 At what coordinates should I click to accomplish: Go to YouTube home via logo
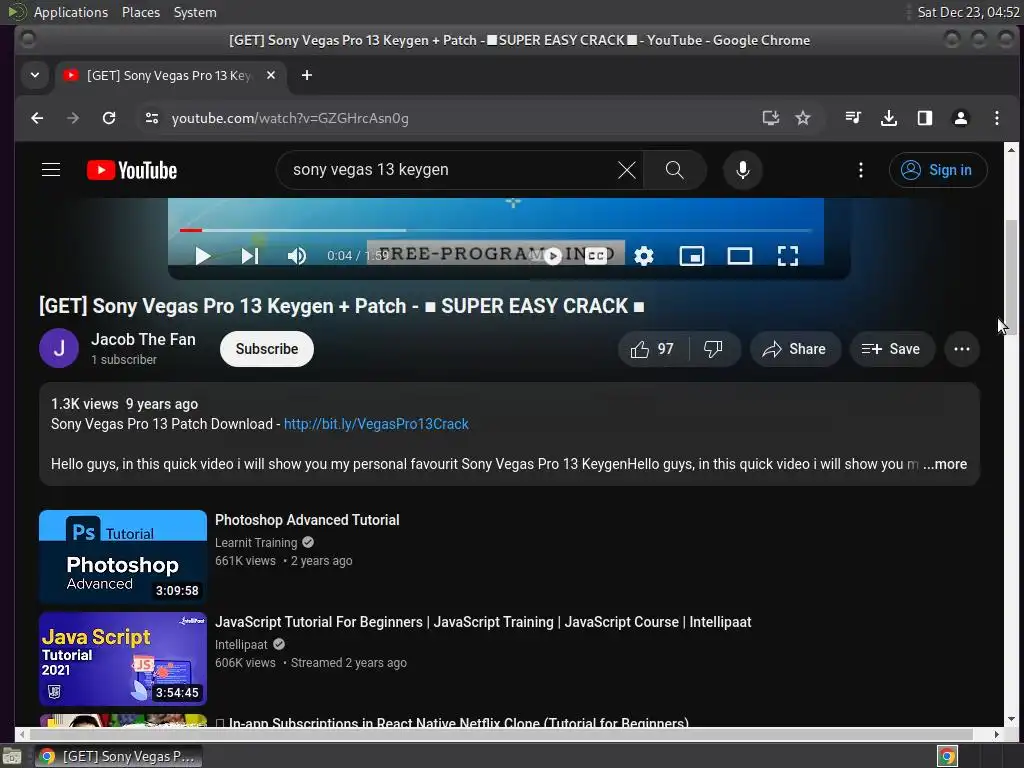(132, 170)
